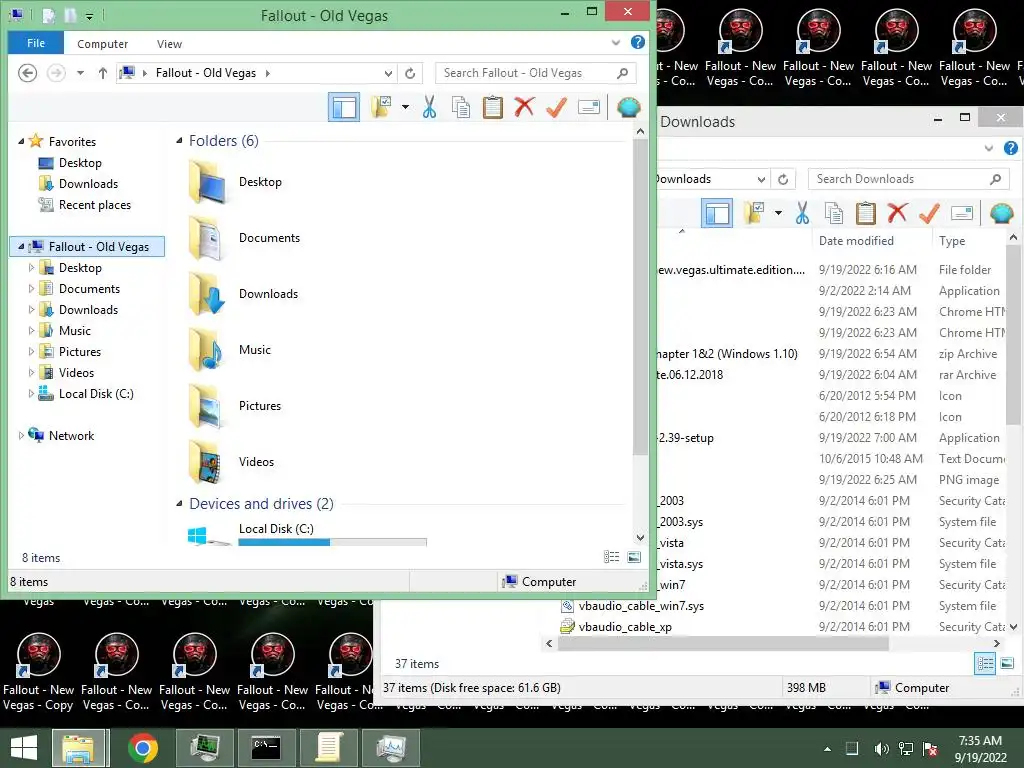The image size is (1024, 768).
Task: Open the View ribbon tab in Fallout window
Action: pos(169,44)
